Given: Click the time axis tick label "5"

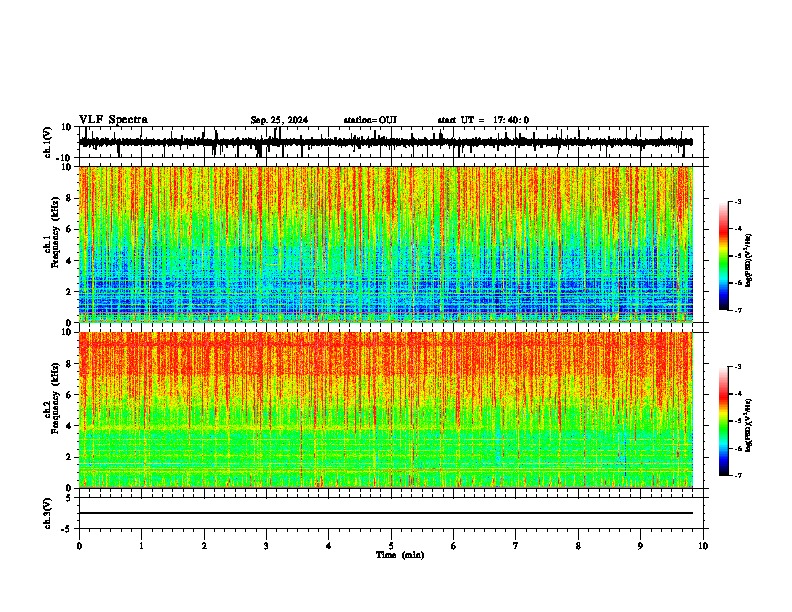Looking at the screenshot, I should pos(391,546).
